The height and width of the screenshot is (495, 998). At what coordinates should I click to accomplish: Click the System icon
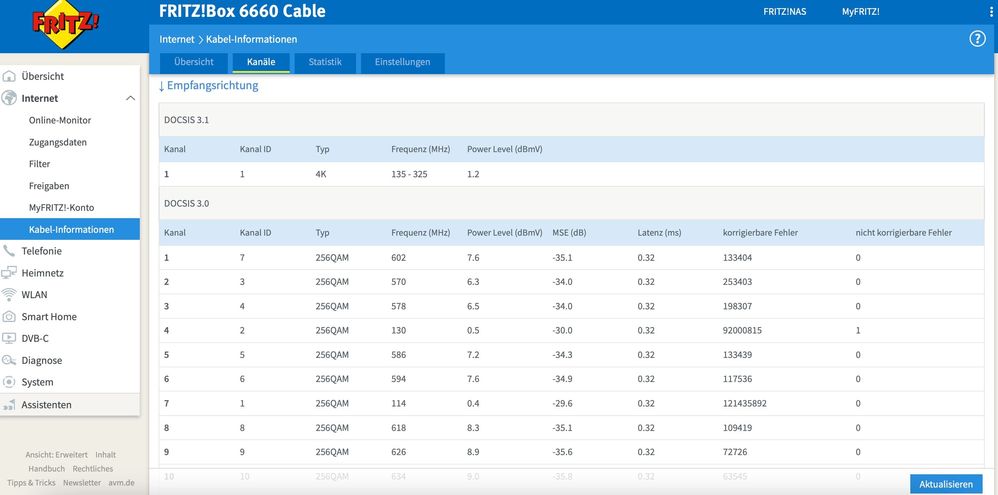[9, 382]
